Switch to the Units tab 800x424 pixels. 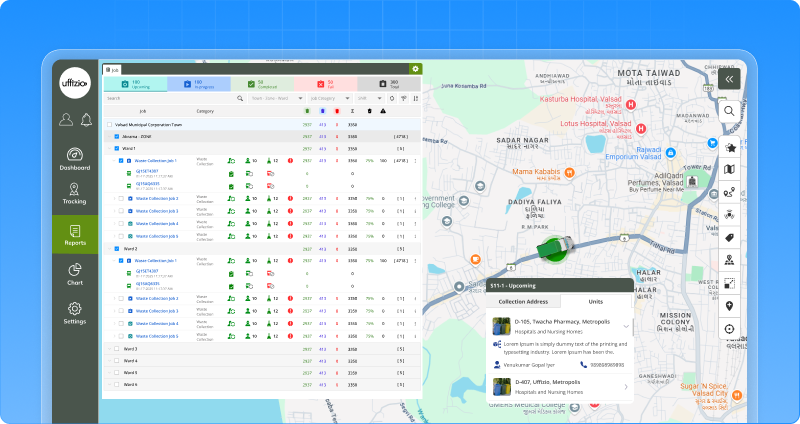point(595,301)
